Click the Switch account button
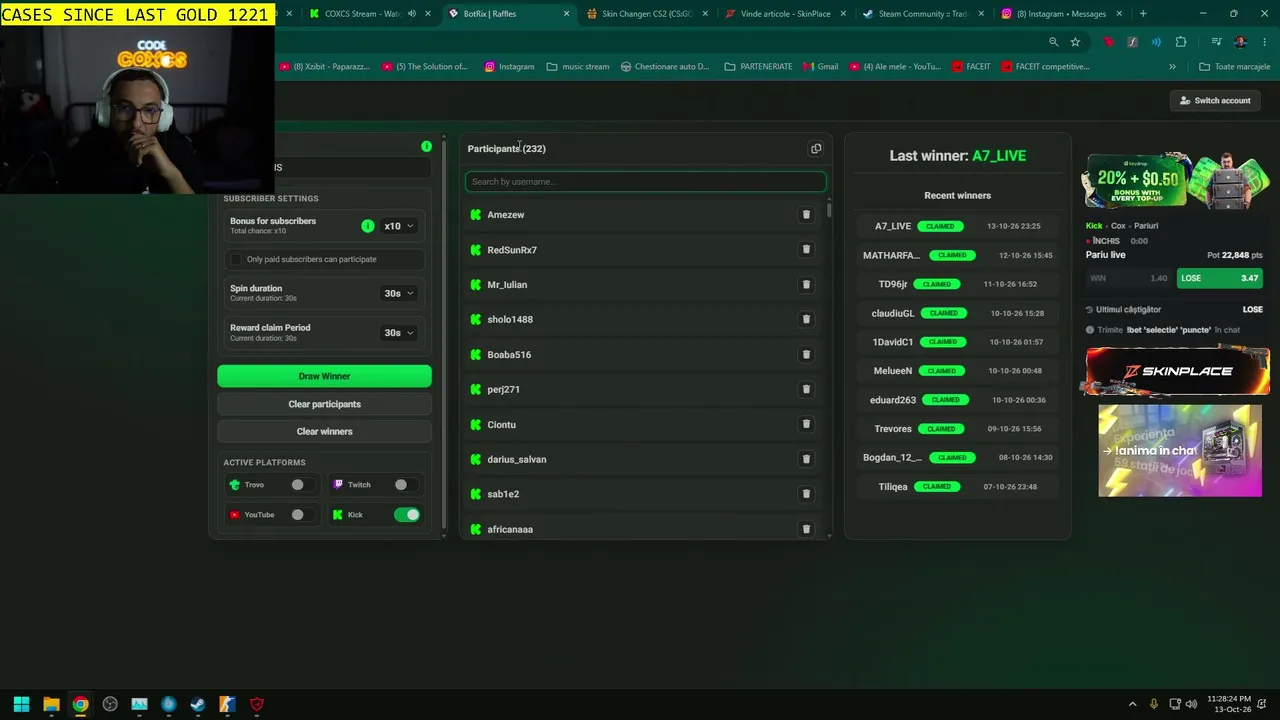 [1214, 101]
